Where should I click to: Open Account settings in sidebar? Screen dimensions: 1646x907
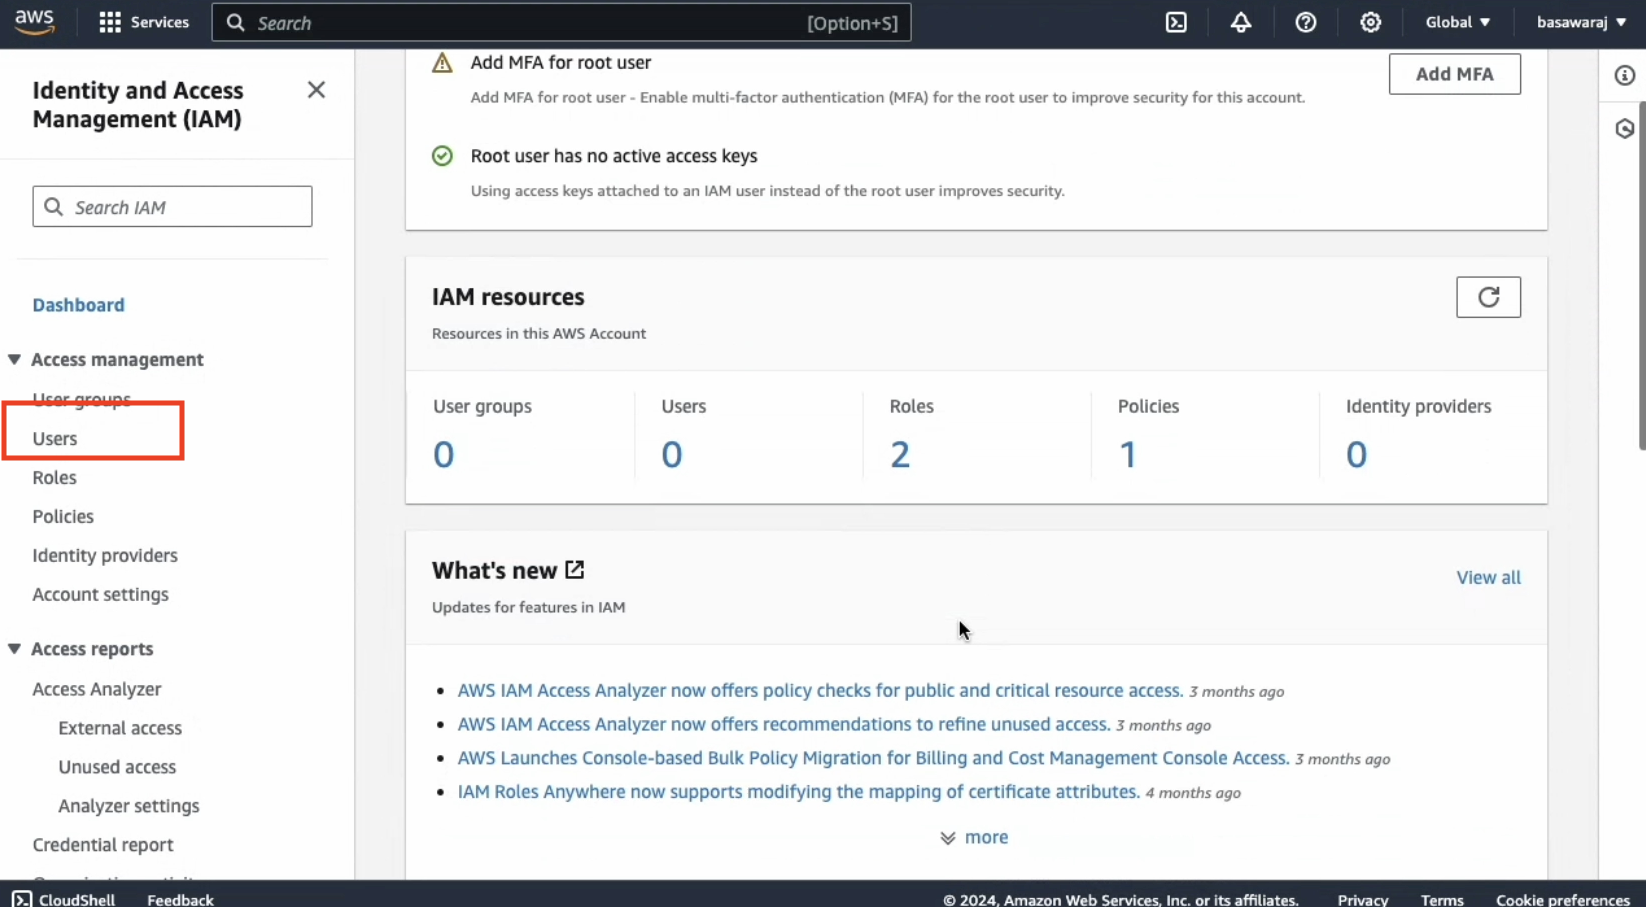click(x=100, y=594)
